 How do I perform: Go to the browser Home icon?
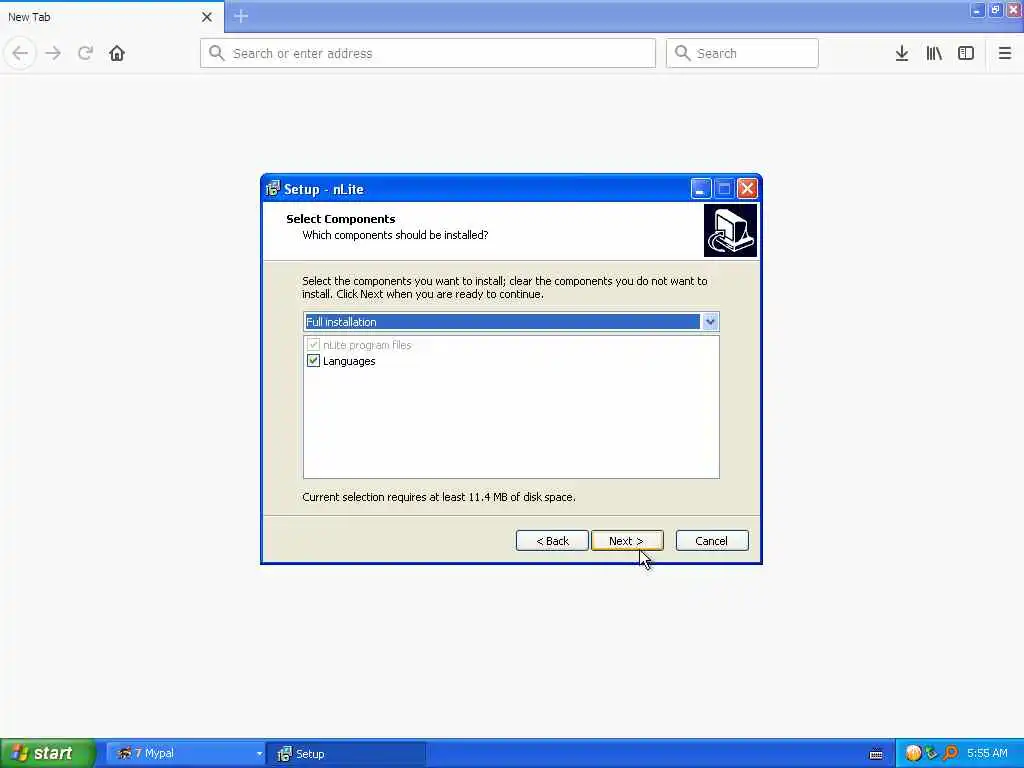click(x=117, y=53)
